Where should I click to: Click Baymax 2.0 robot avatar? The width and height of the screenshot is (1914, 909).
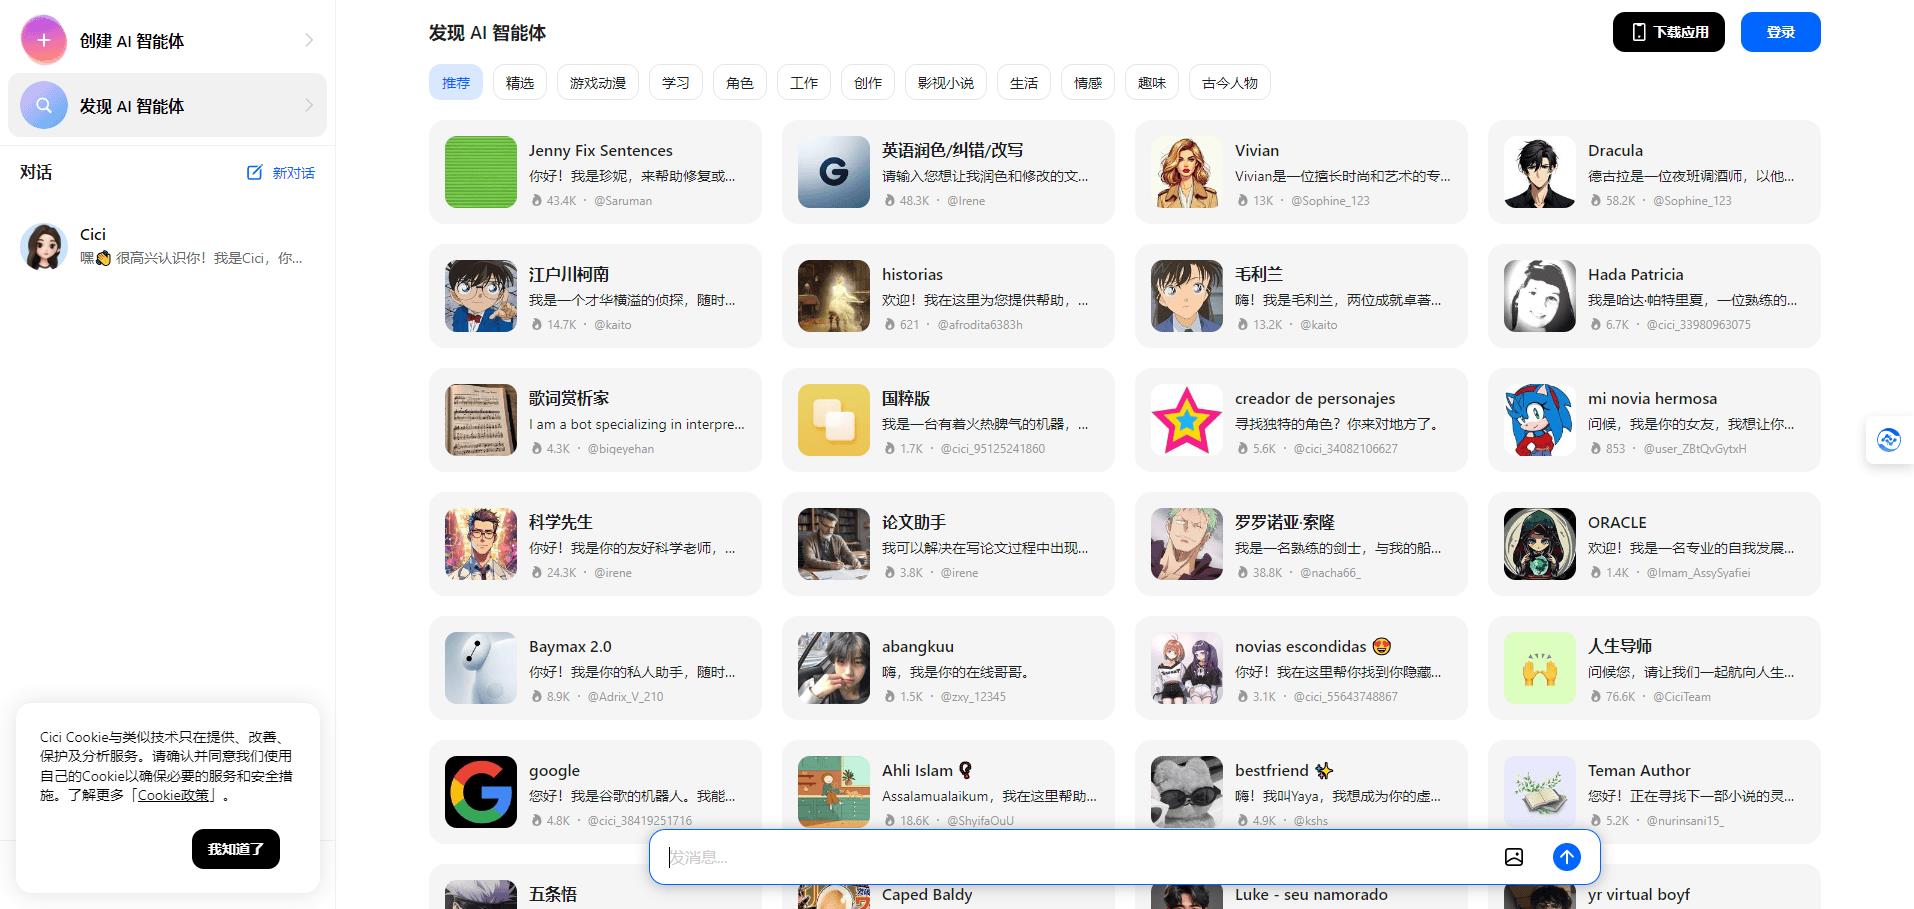point(481,668)
